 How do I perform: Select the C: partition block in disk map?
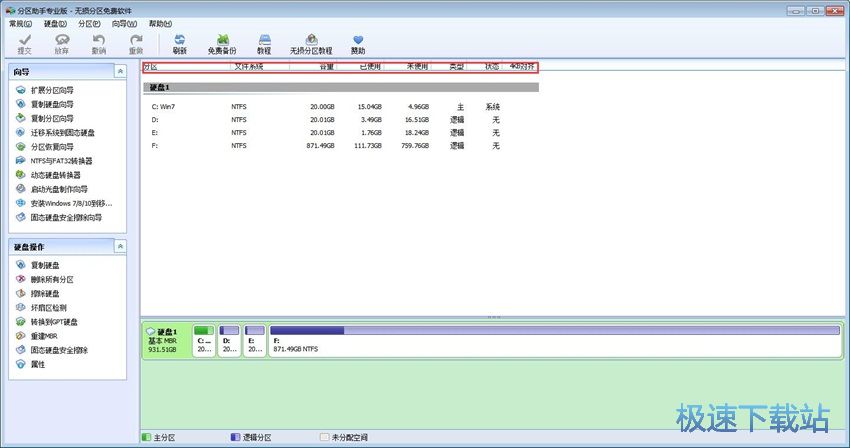point(204,340)
